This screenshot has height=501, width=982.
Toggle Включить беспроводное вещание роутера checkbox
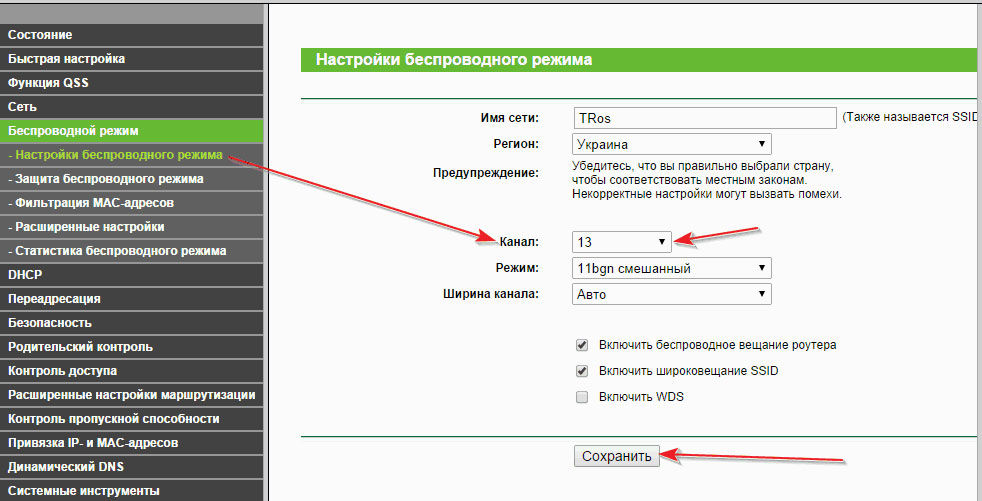point(582,345)
